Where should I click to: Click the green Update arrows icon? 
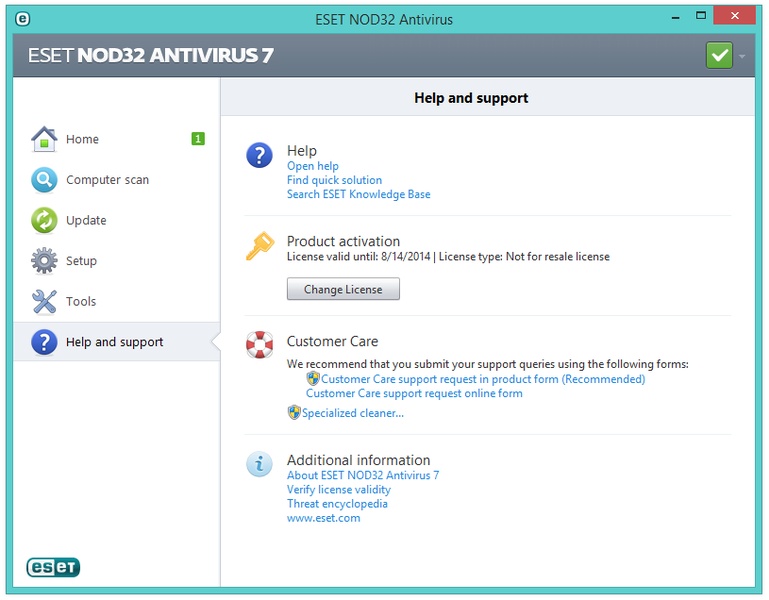tap(44, 220)
